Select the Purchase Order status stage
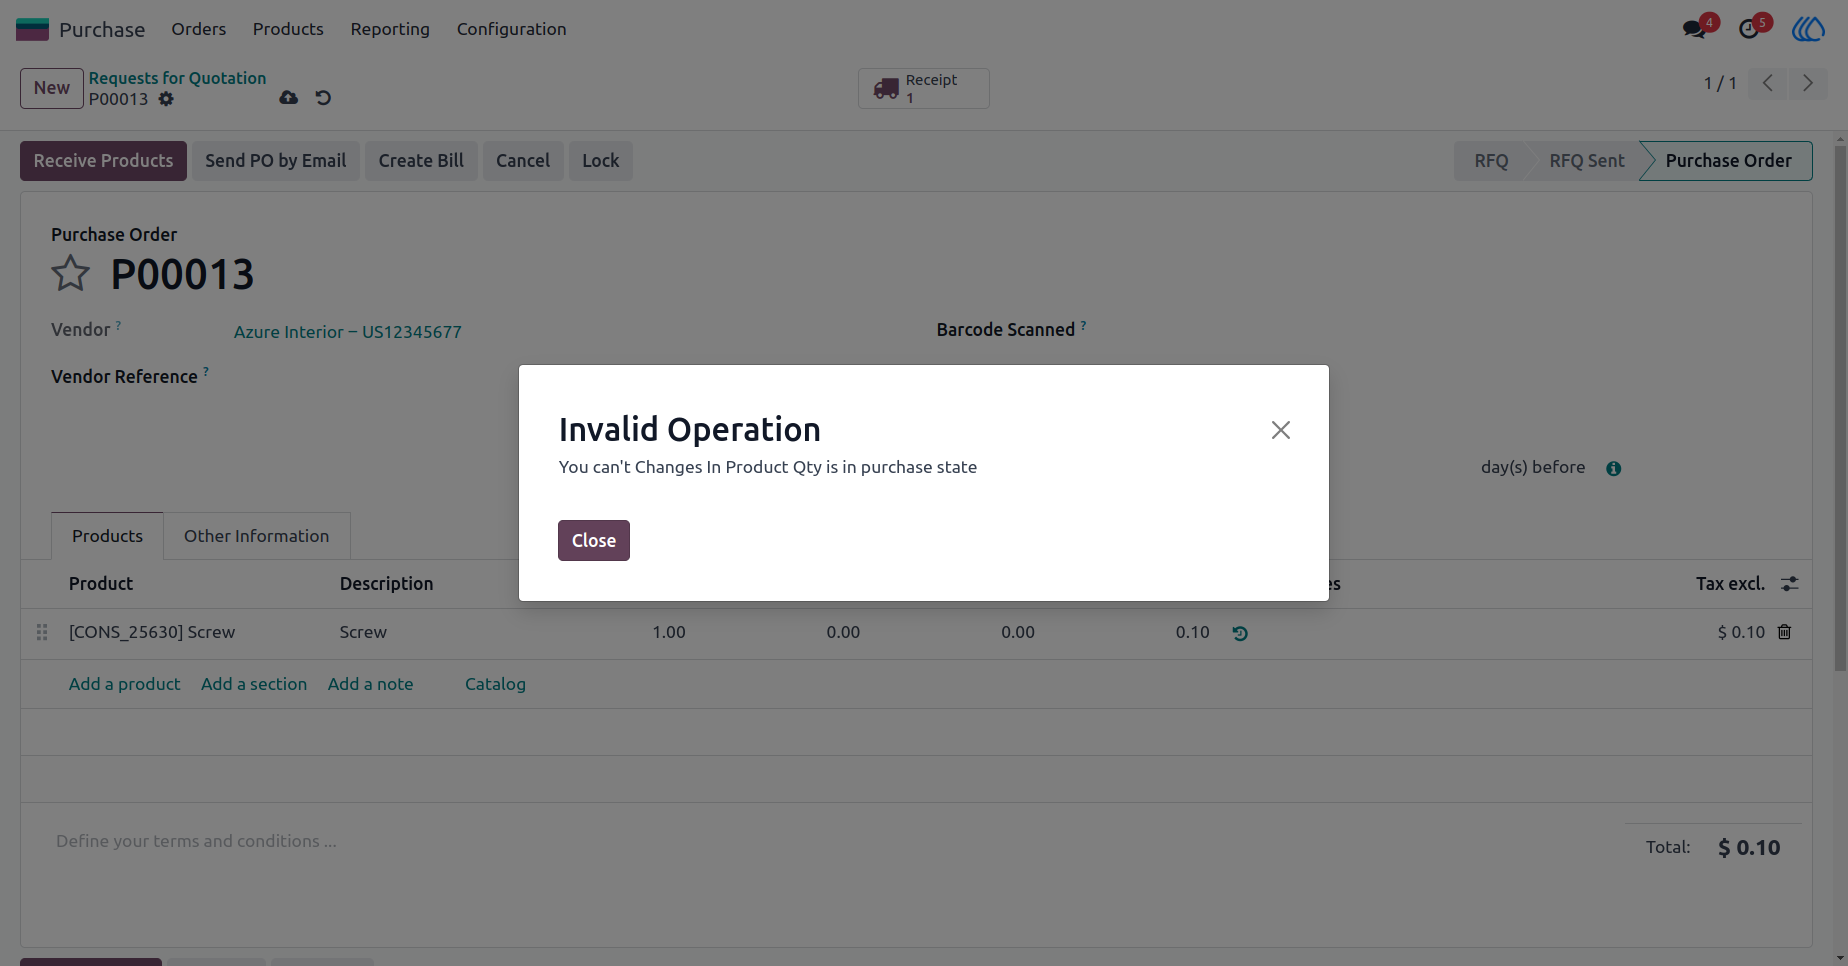Viewport: 1848px width, 966px height. tap(1728, 161)
